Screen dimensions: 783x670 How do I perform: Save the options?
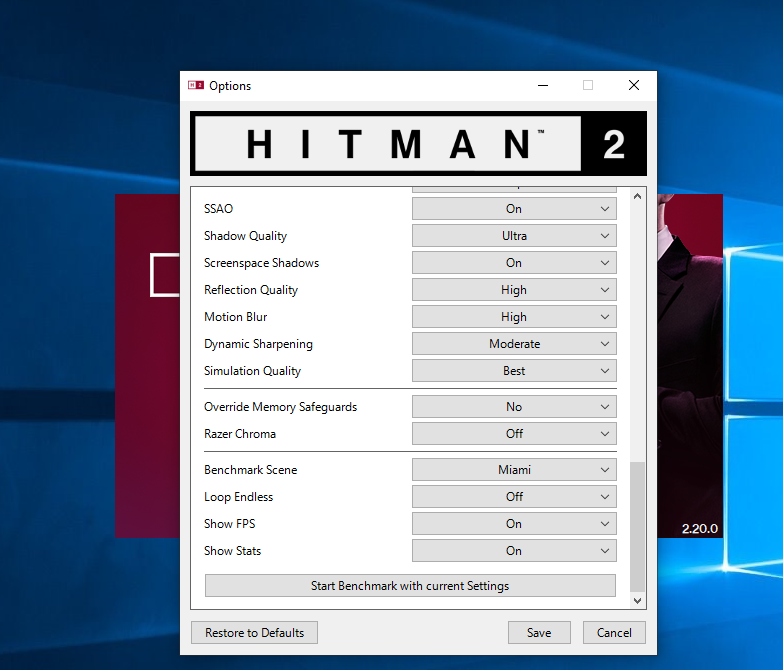click(x=539, y=633)
